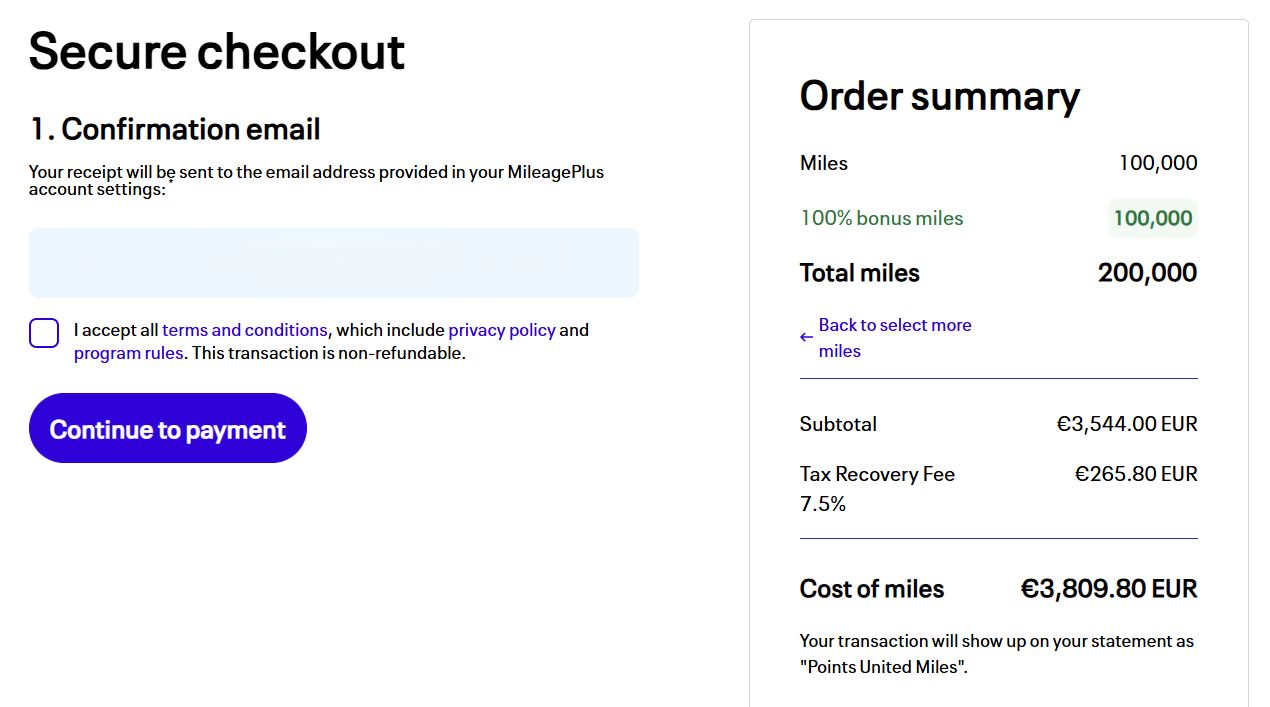Click the green 100% bonus miles label
Screen dimensions: 1270x707
pos(881,217)
